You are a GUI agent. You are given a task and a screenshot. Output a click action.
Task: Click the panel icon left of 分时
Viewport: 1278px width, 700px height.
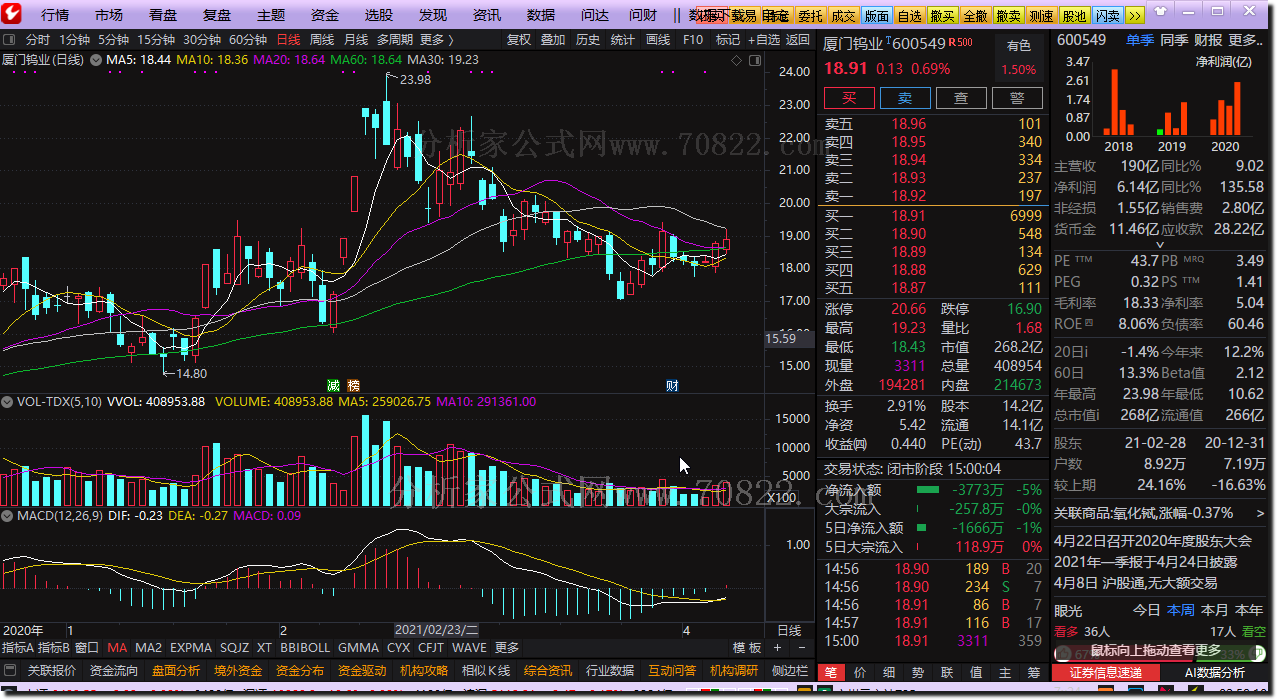pyautogui.click(x=9, y=40)
